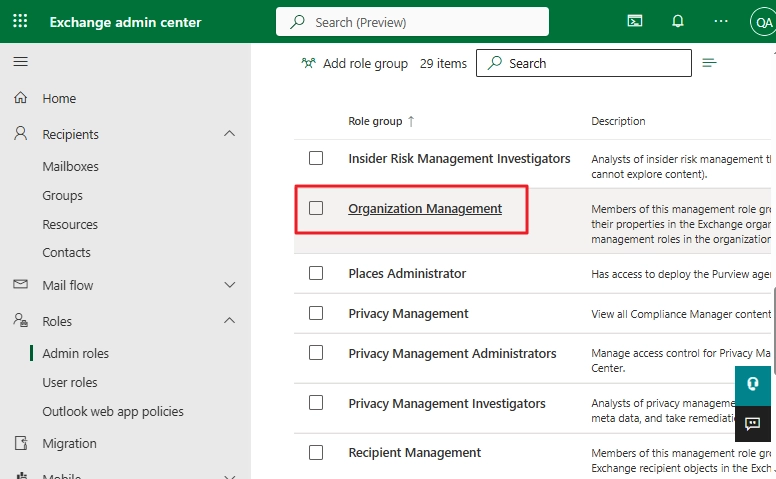Click the Mail flow envelope icon
Image resolution: width=776 pixels, height=479 pixels.
pyautogui.click(x=20, y=284)
